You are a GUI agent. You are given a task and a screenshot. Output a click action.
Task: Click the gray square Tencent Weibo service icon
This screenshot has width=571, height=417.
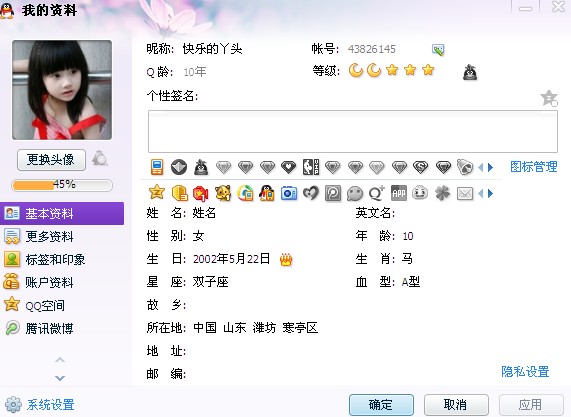(333, 193)
